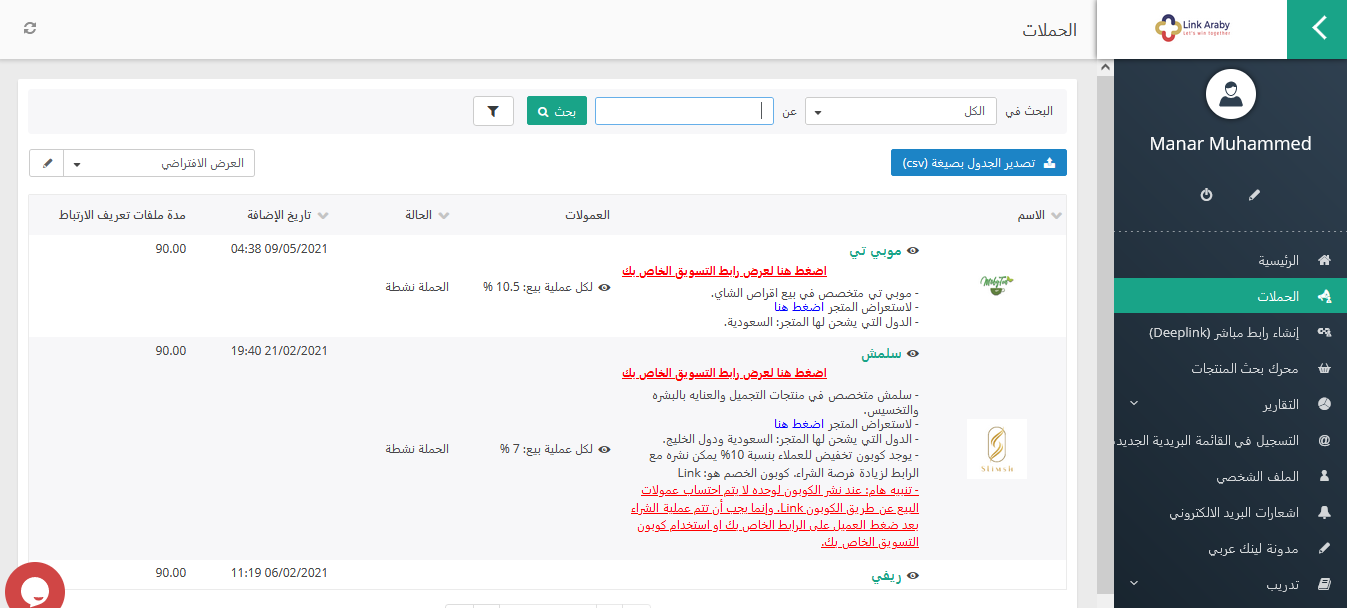Click the pencil edit-profile icon under the username
The image size is (1347, 608).
(x=1254, y=194)
